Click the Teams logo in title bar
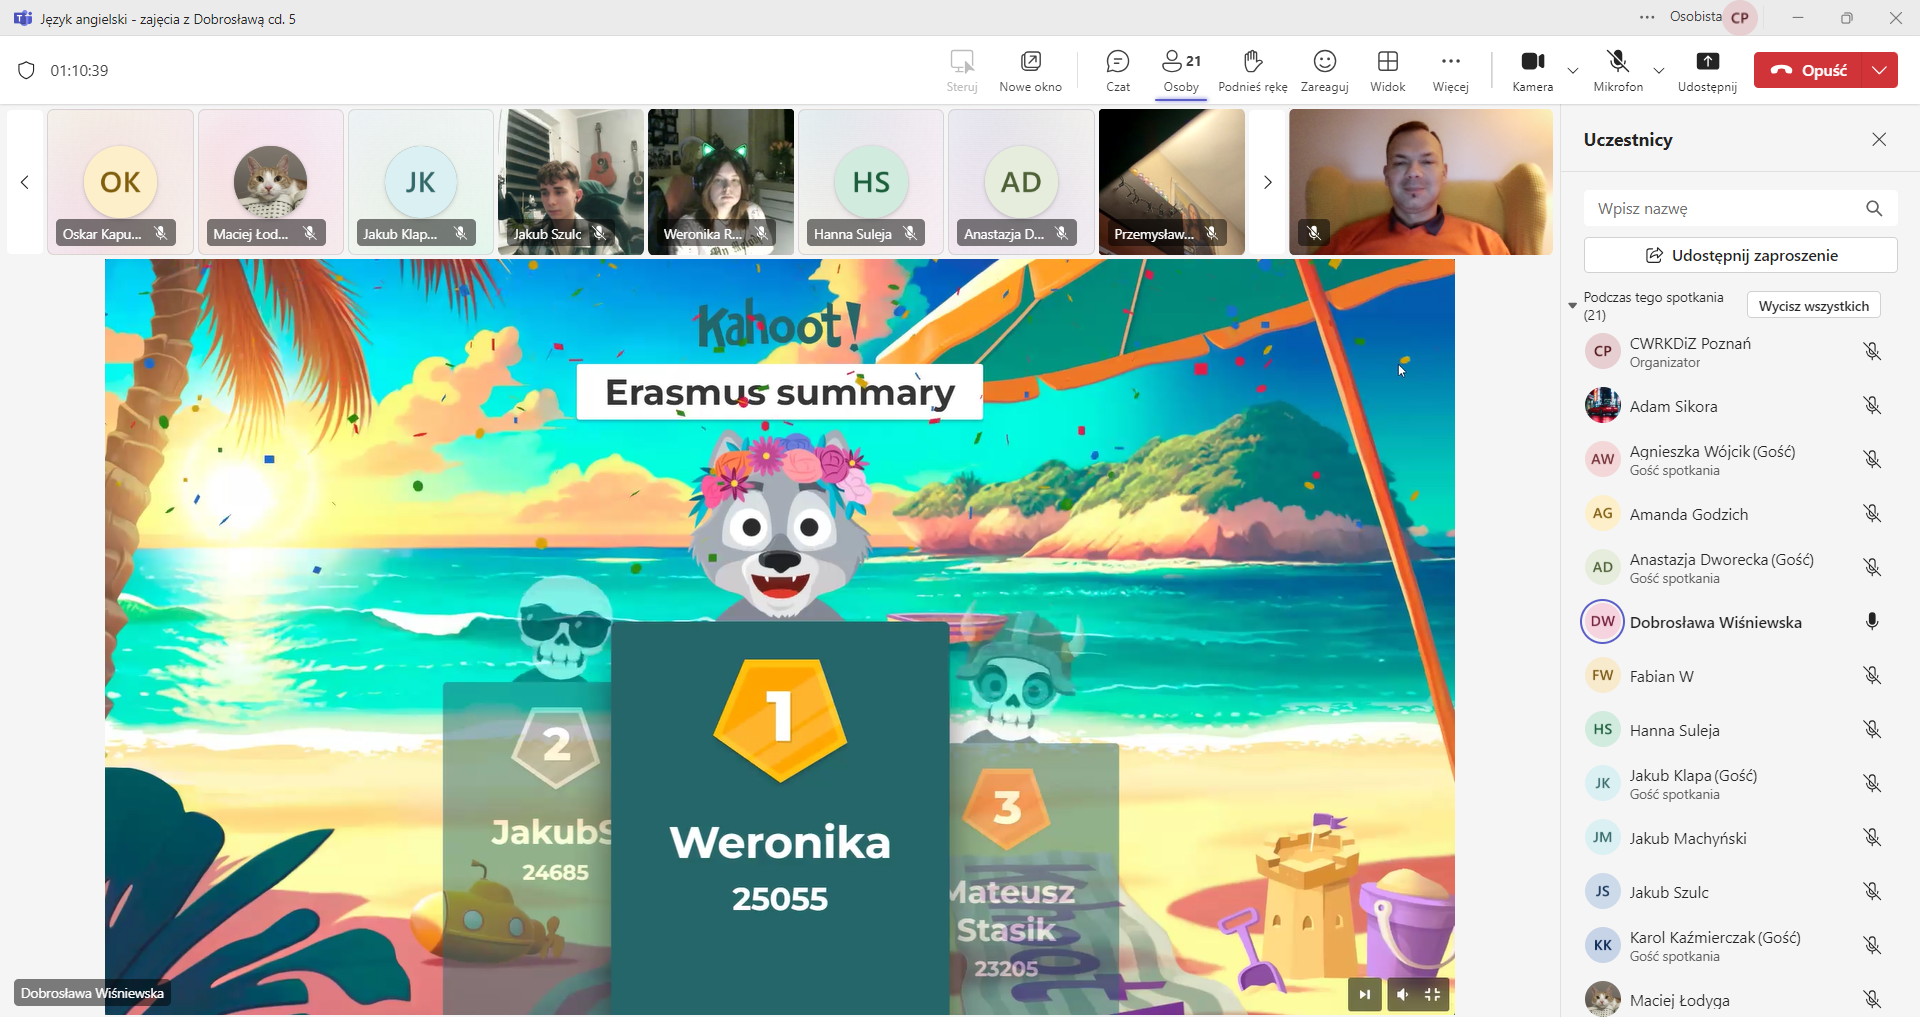The width and height of the screenshot is (1920, 1017). (22, 18)
